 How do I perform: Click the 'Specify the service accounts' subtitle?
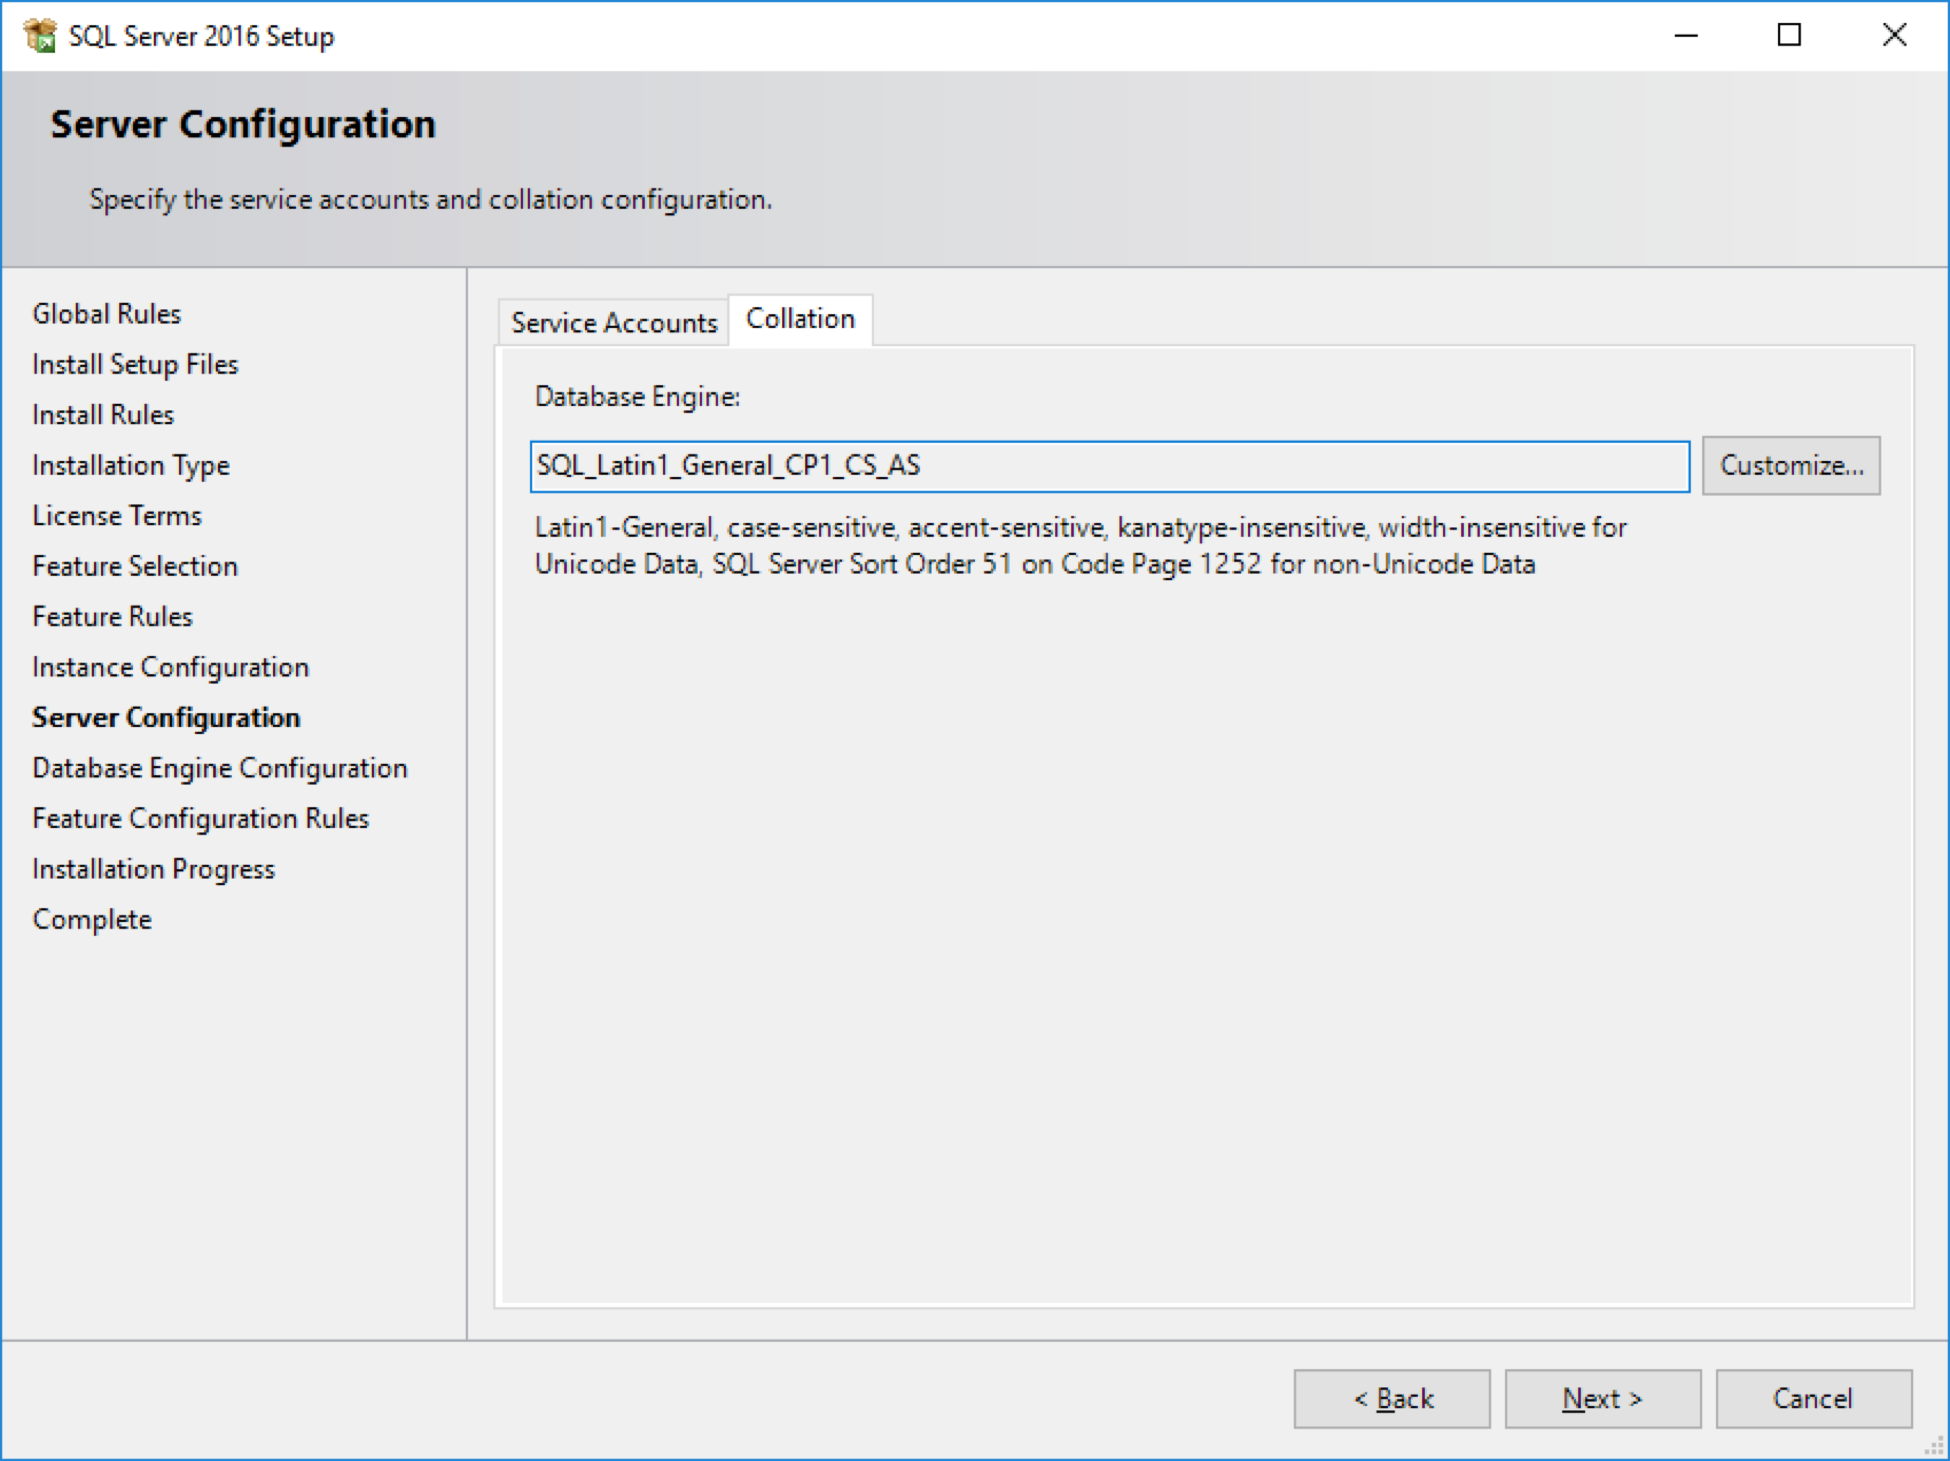[x=431, y=200]
